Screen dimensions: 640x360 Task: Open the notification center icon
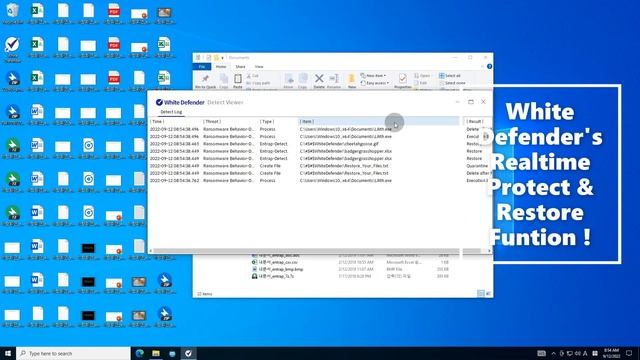click(x=630, y=353)
